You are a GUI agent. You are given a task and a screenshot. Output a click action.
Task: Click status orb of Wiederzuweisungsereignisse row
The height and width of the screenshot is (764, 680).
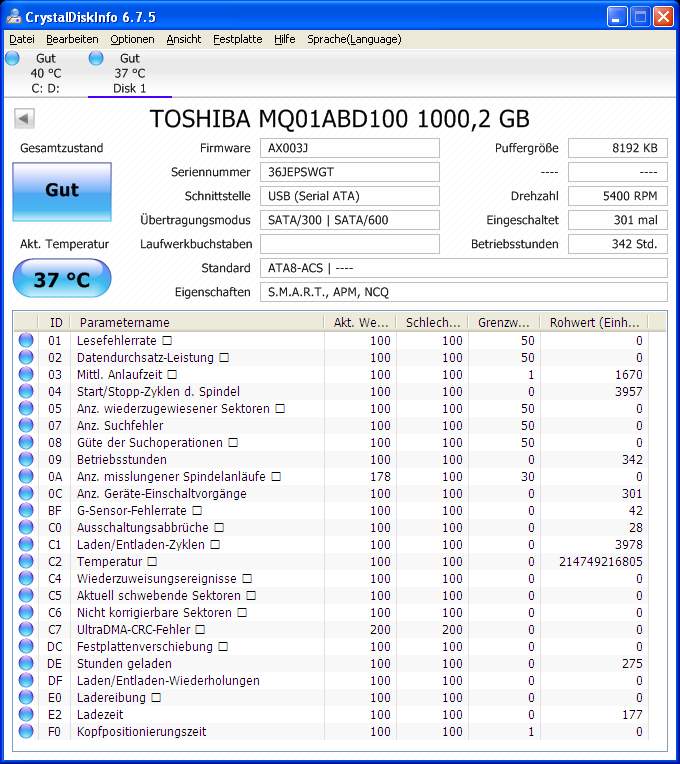pos(26,578)
